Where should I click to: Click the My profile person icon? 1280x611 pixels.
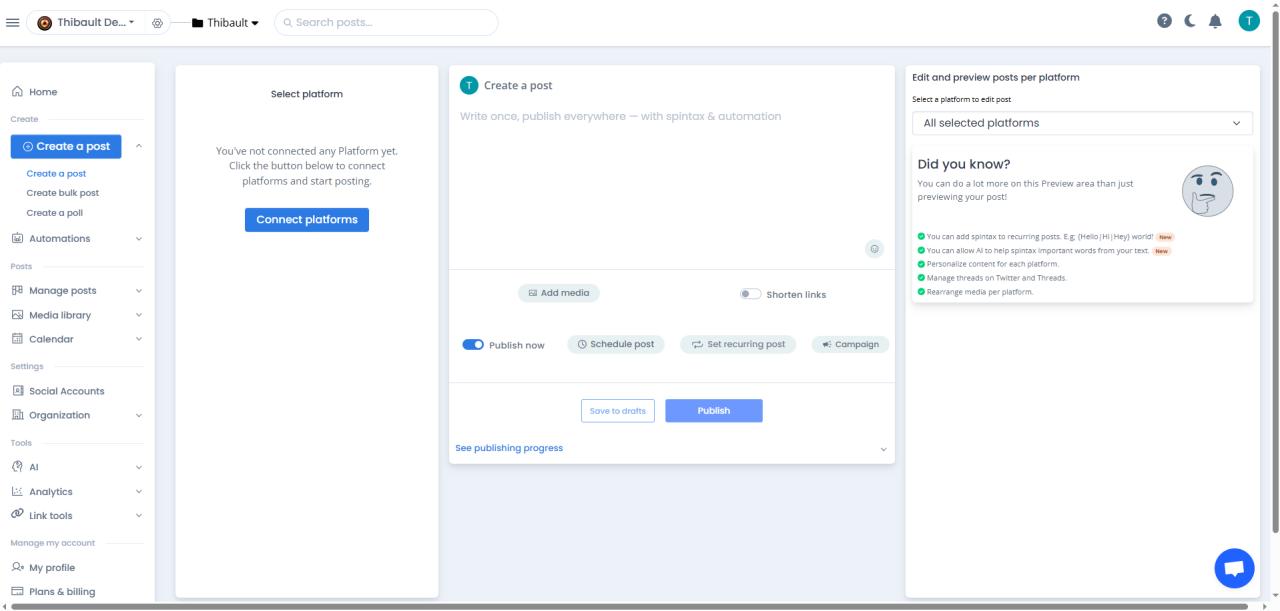pos(17,567)
